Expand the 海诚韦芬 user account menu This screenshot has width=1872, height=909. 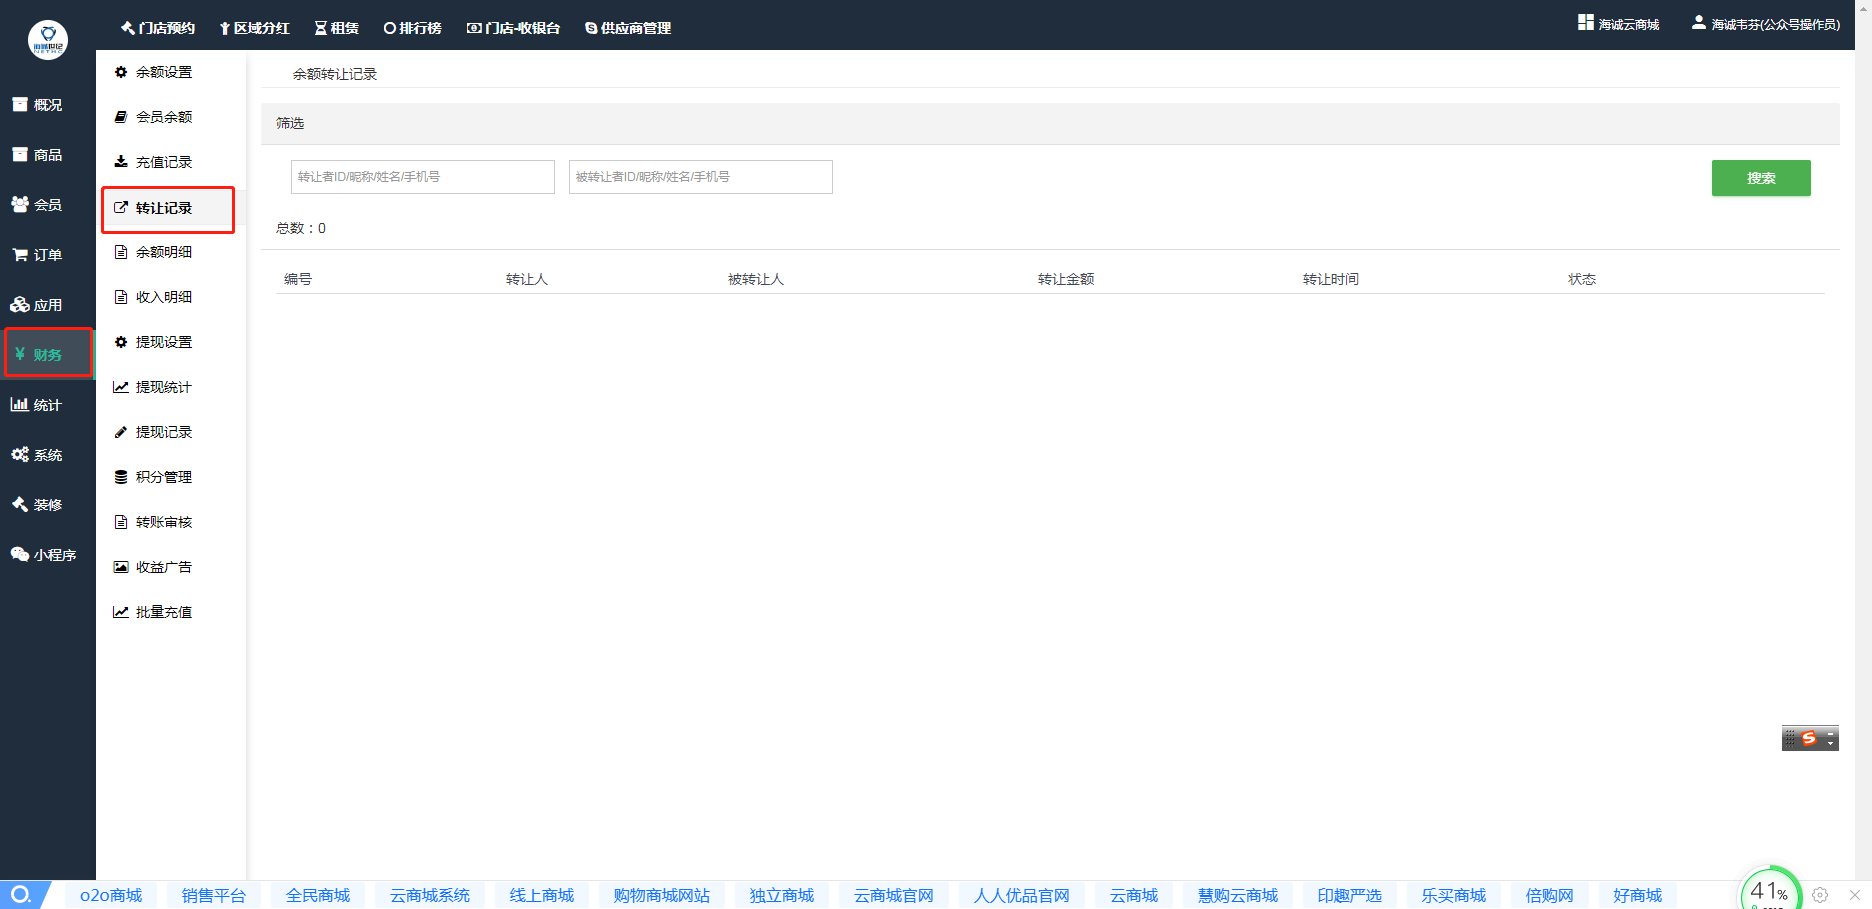click(1765, 24)
